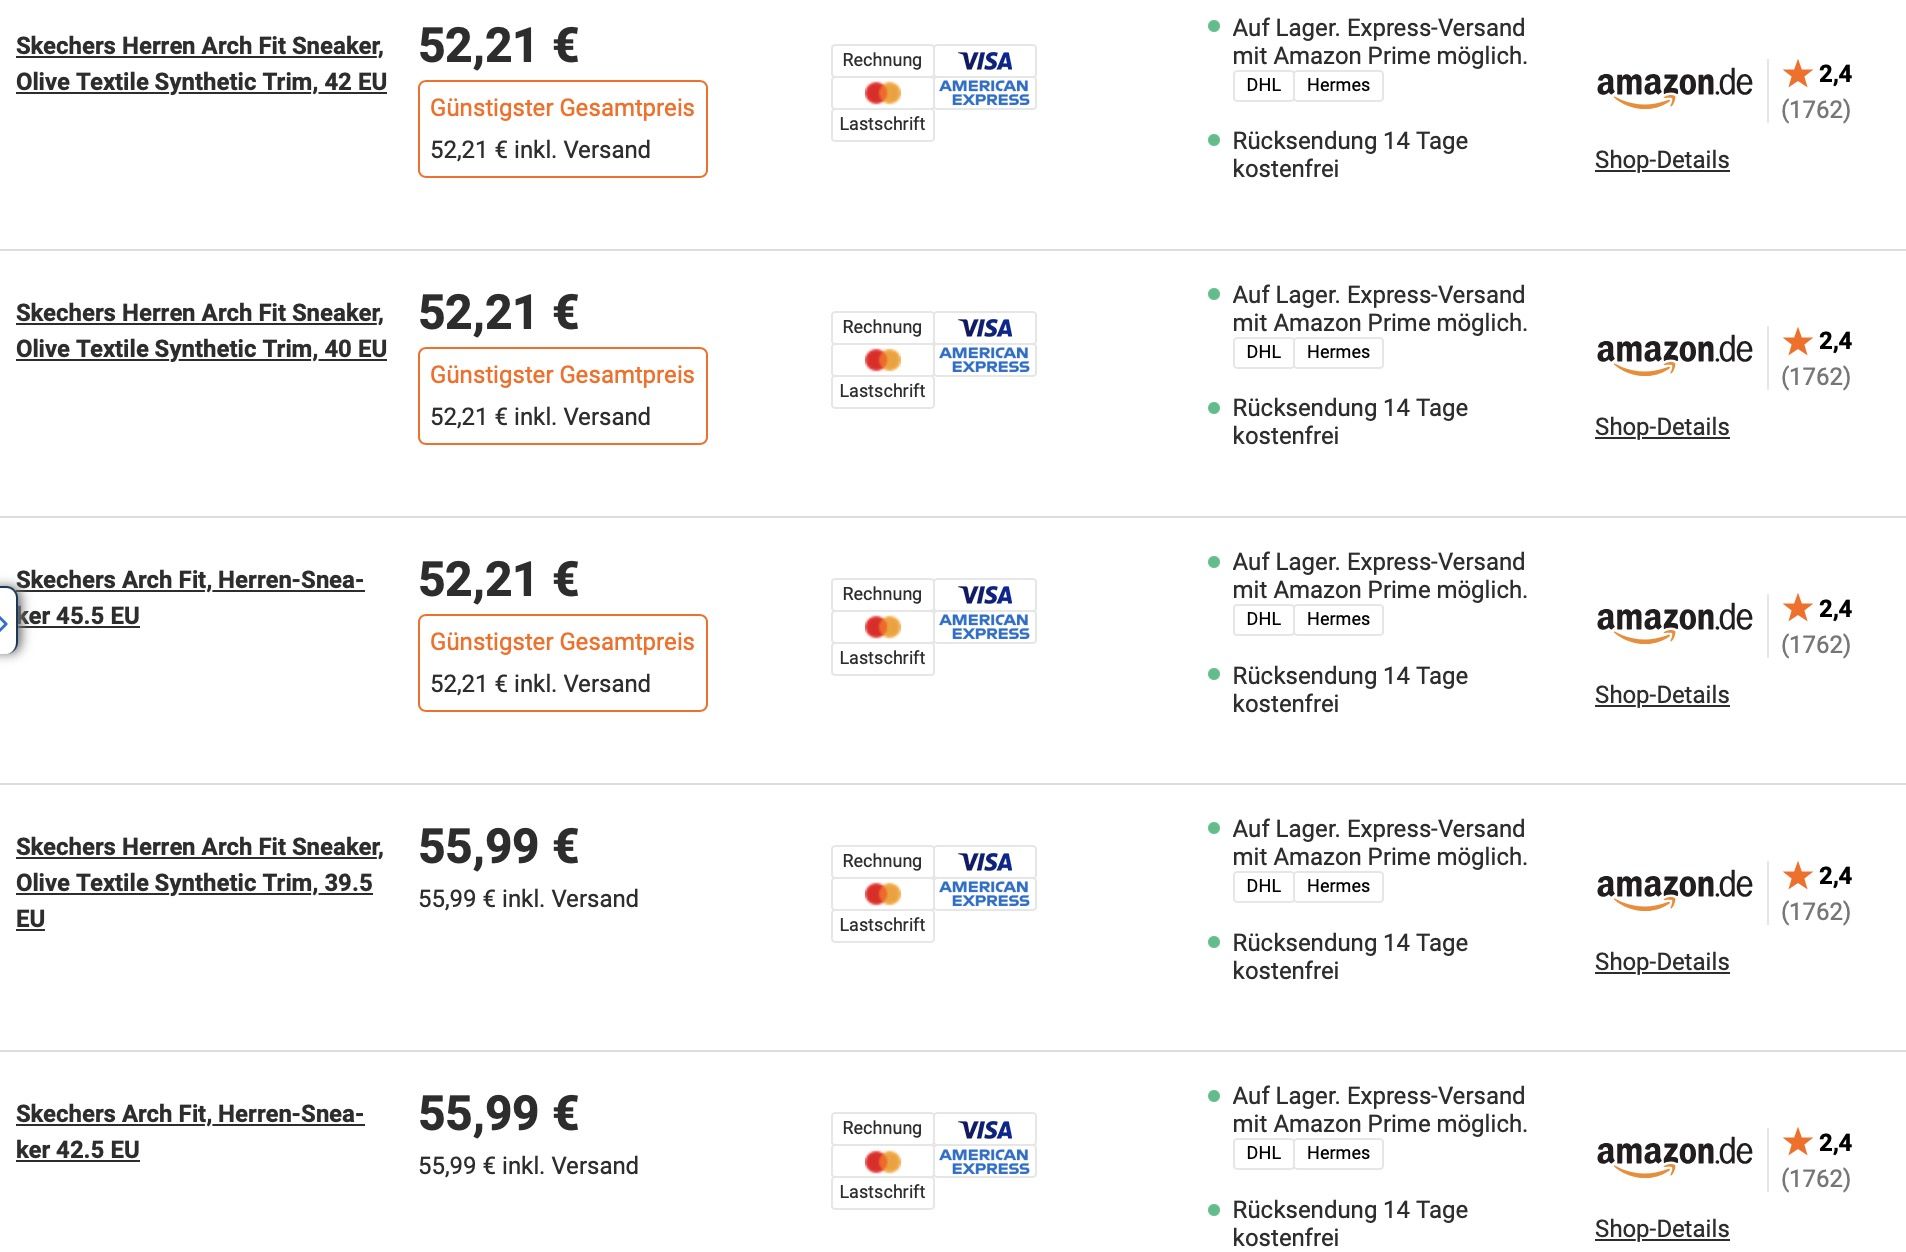Open the Skechers Herren-Sneaker 45.5 EU link

click(x=190, y=598)
